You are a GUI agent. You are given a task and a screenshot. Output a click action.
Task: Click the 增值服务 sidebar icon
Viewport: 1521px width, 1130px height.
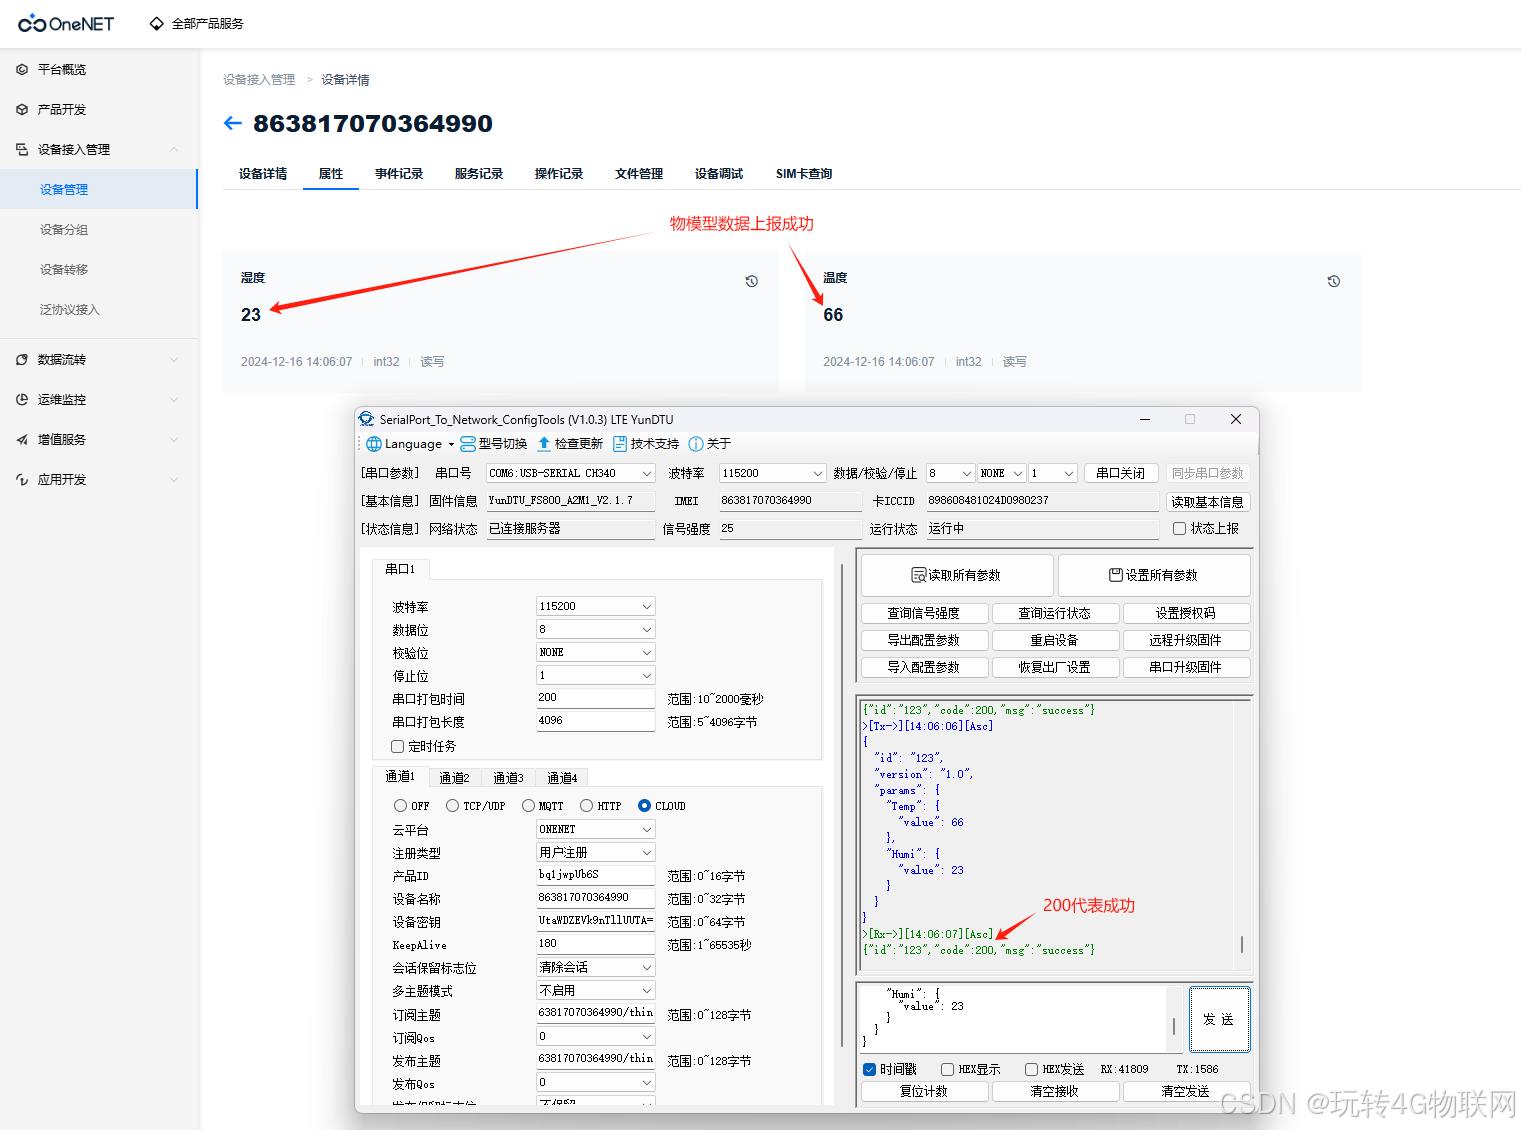[x=22, y=439]
